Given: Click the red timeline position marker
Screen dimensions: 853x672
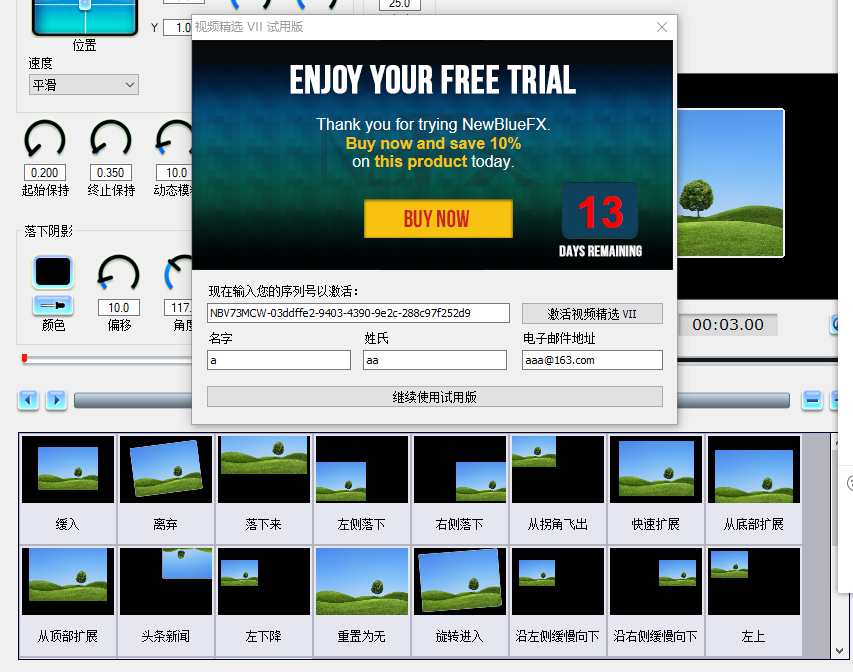Looking at the screenshot, I should 24,358.
